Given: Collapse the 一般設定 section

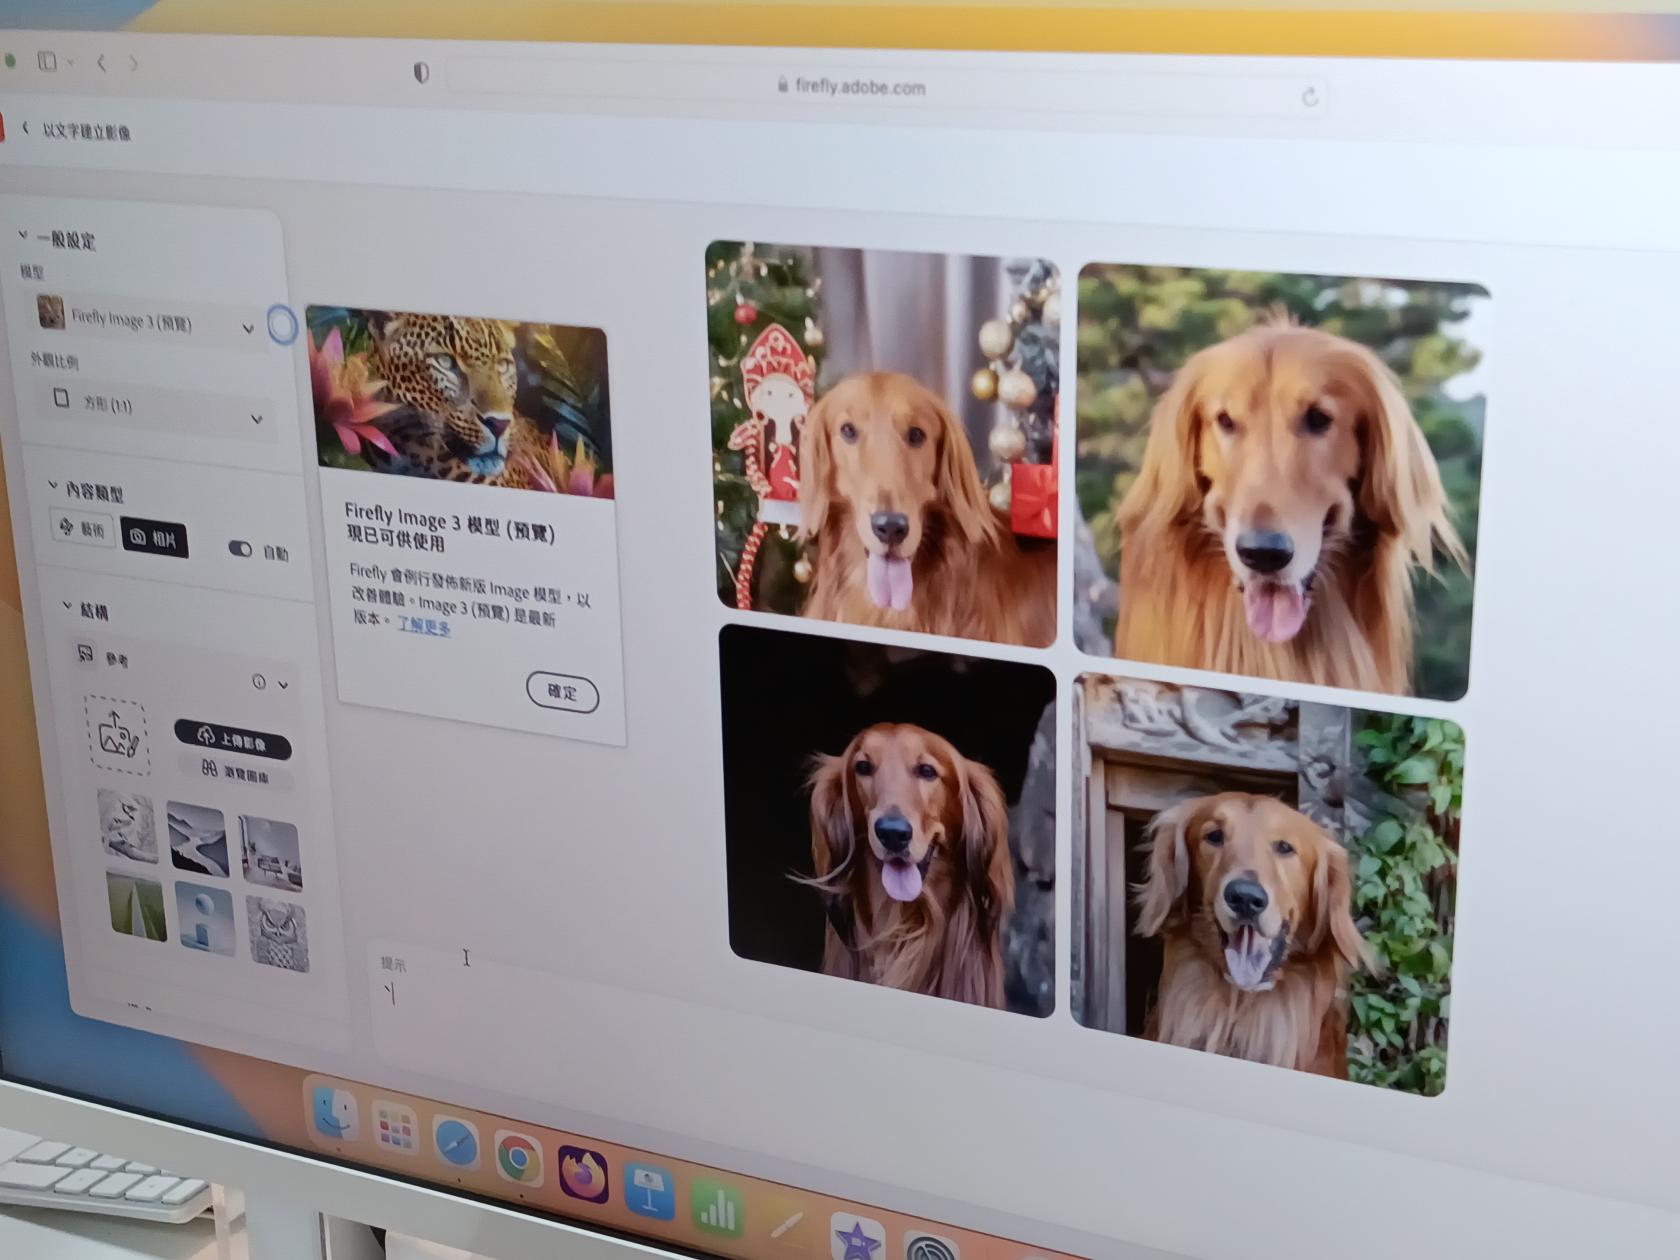Looking at the screenshot, I should coord(22,235).
